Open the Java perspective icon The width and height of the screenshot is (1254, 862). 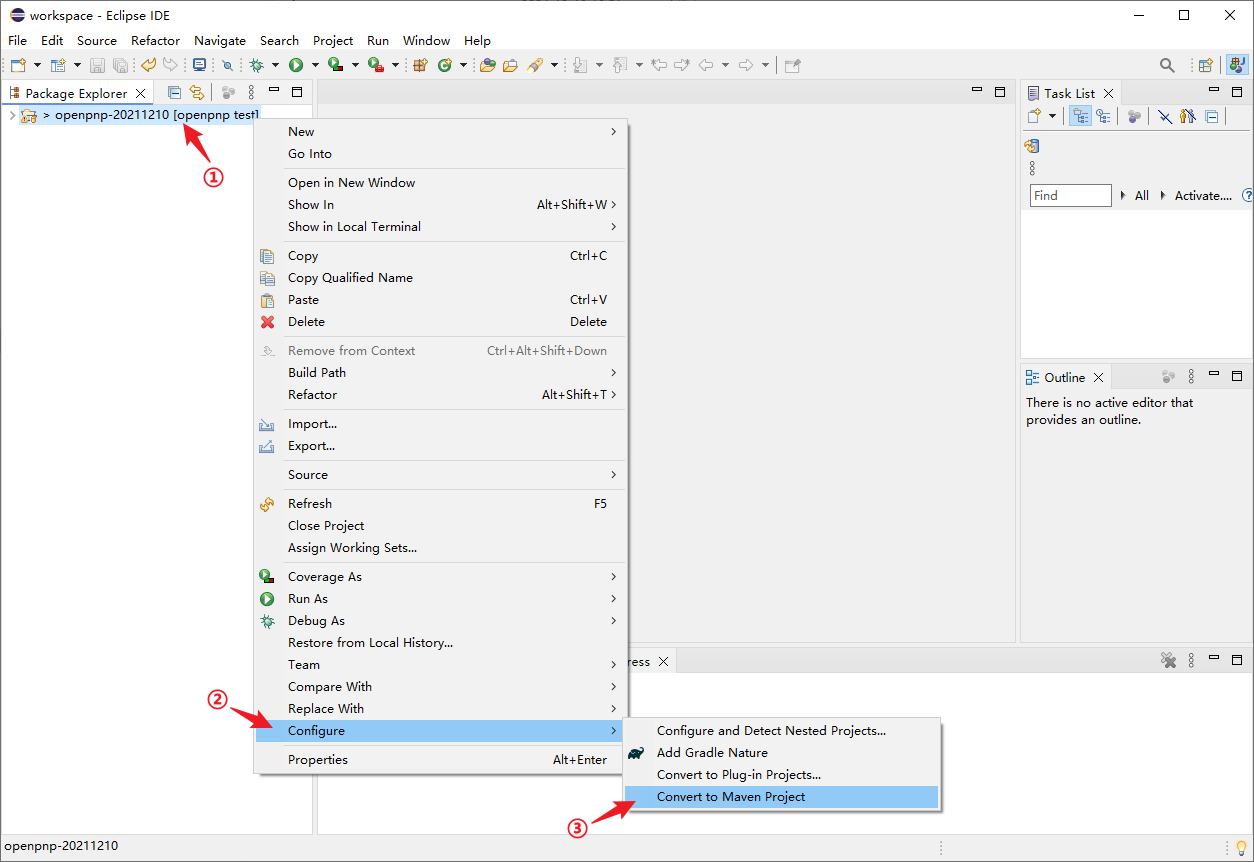point(1238,65)
